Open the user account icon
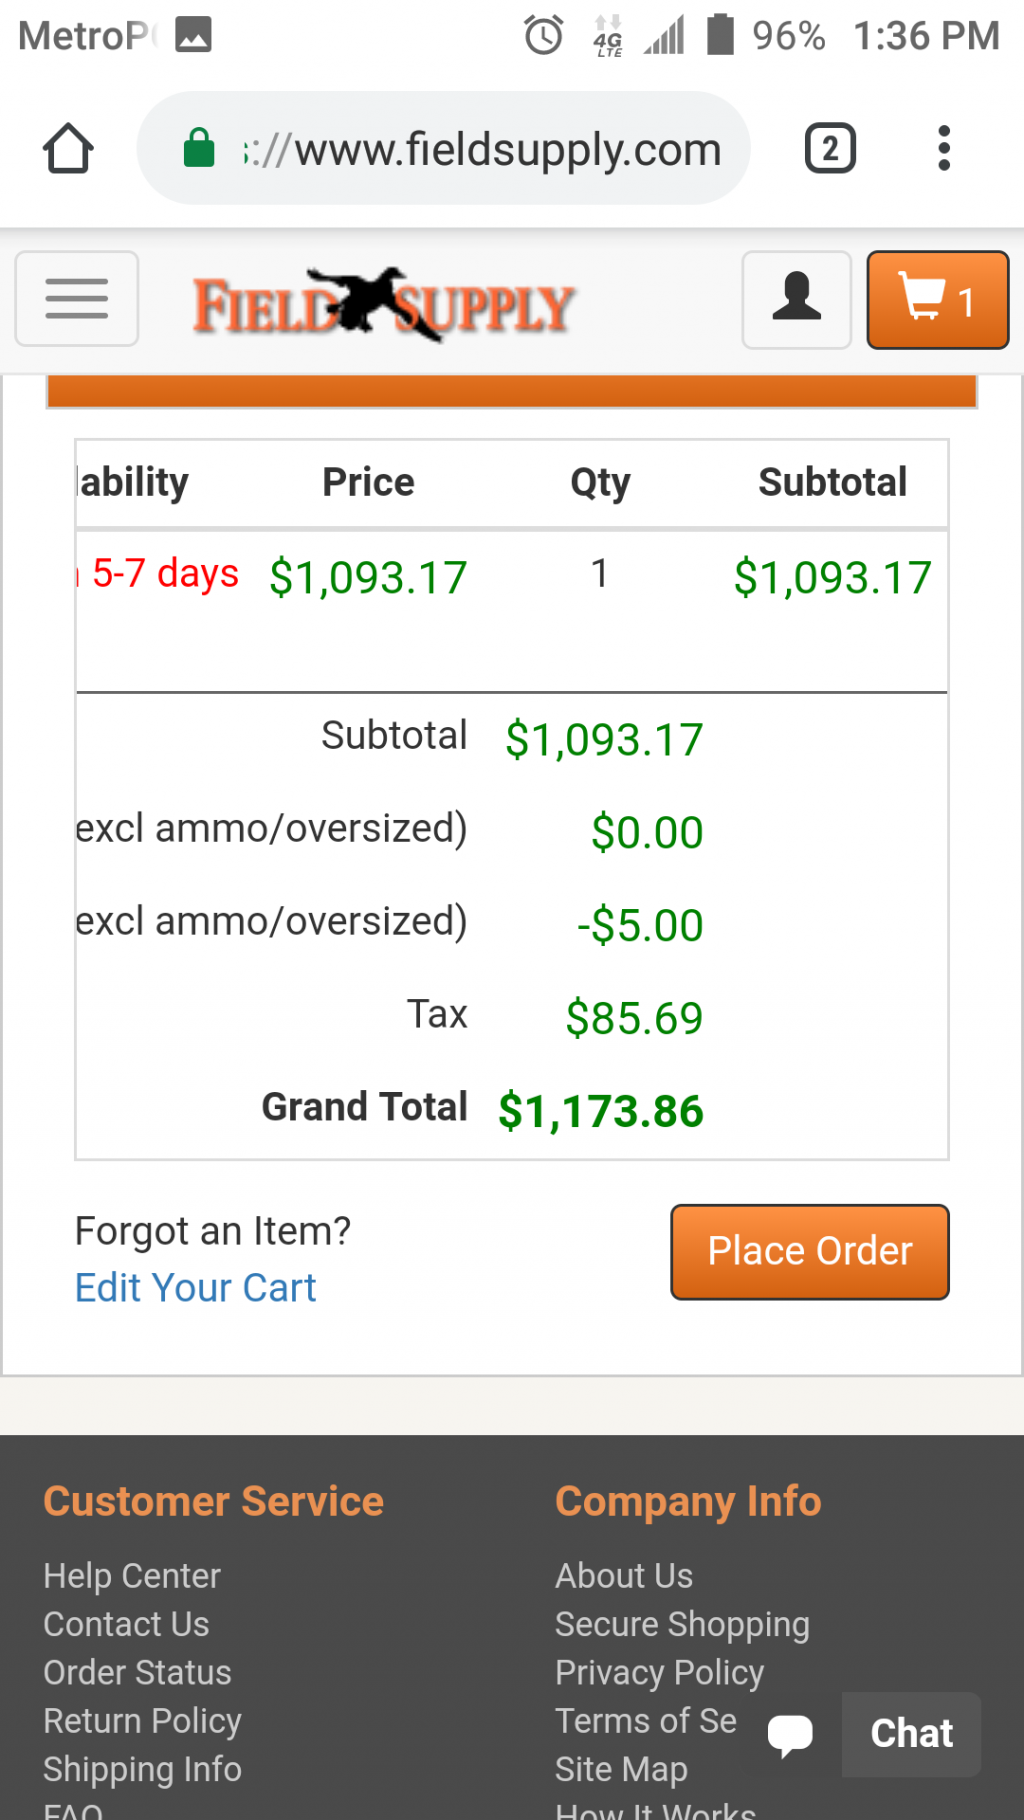 (x=796, y=299)
